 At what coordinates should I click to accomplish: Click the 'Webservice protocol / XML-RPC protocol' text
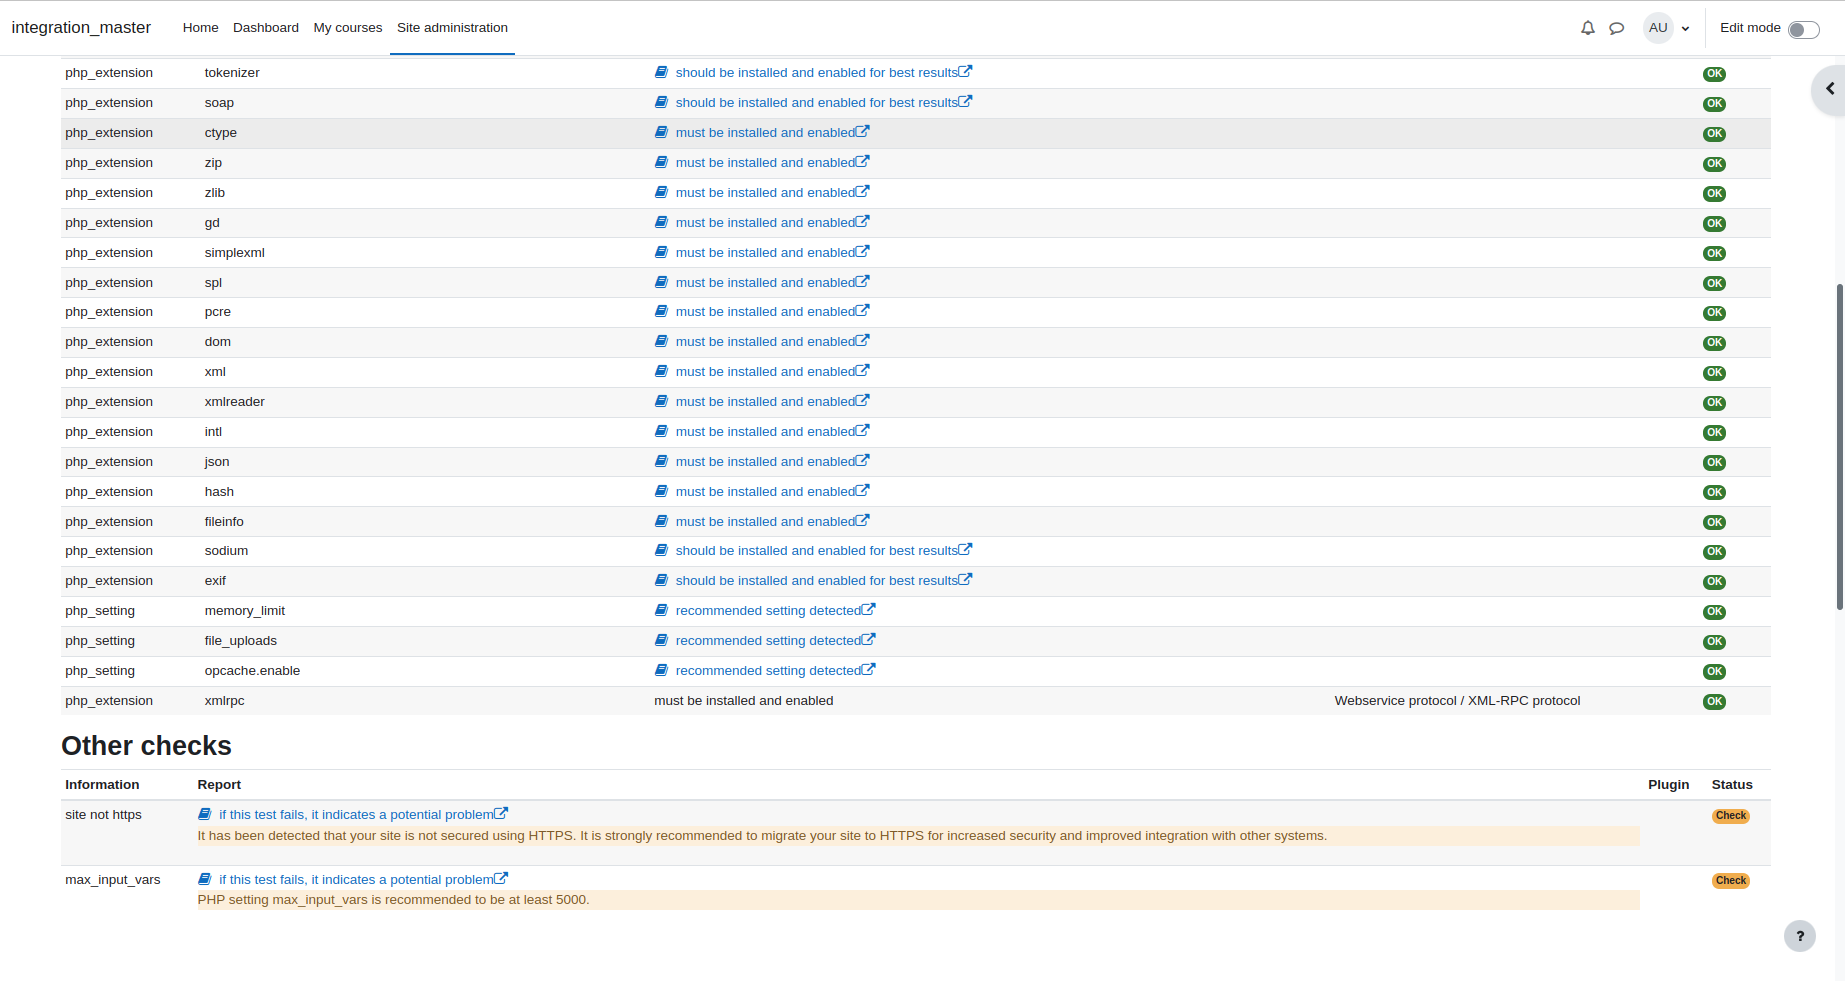(x=1457, y=701)
